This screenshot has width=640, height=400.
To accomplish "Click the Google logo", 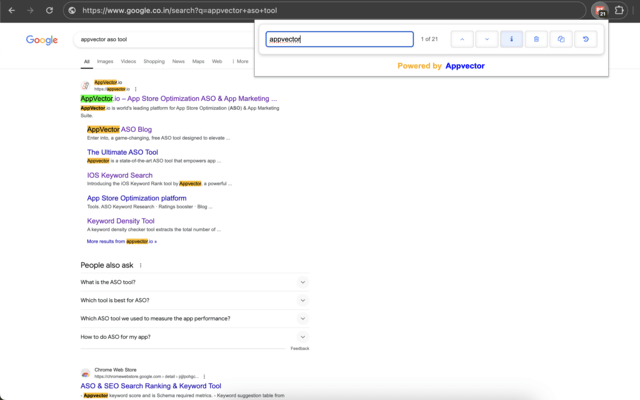I will click(42, 40).
